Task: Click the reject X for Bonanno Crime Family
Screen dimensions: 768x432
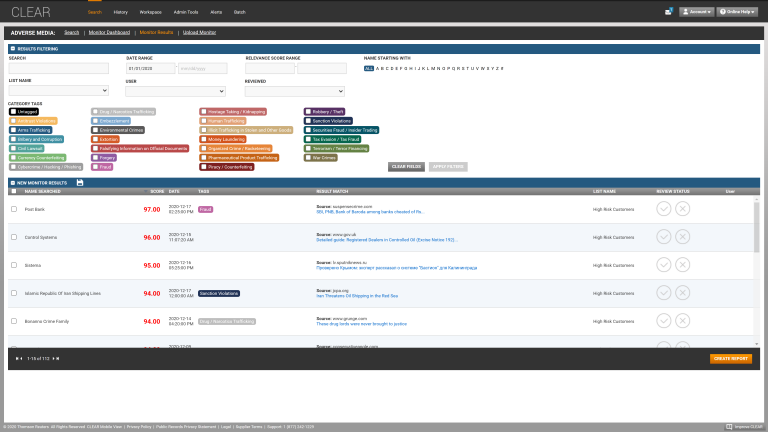Action: [682, 321]
